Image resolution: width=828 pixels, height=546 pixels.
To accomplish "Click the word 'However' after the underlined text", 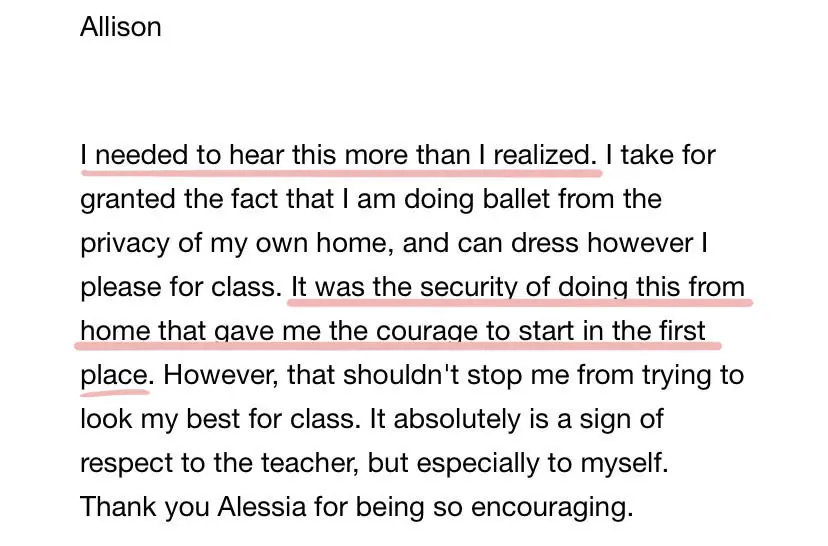I will [x=220, y=375].
